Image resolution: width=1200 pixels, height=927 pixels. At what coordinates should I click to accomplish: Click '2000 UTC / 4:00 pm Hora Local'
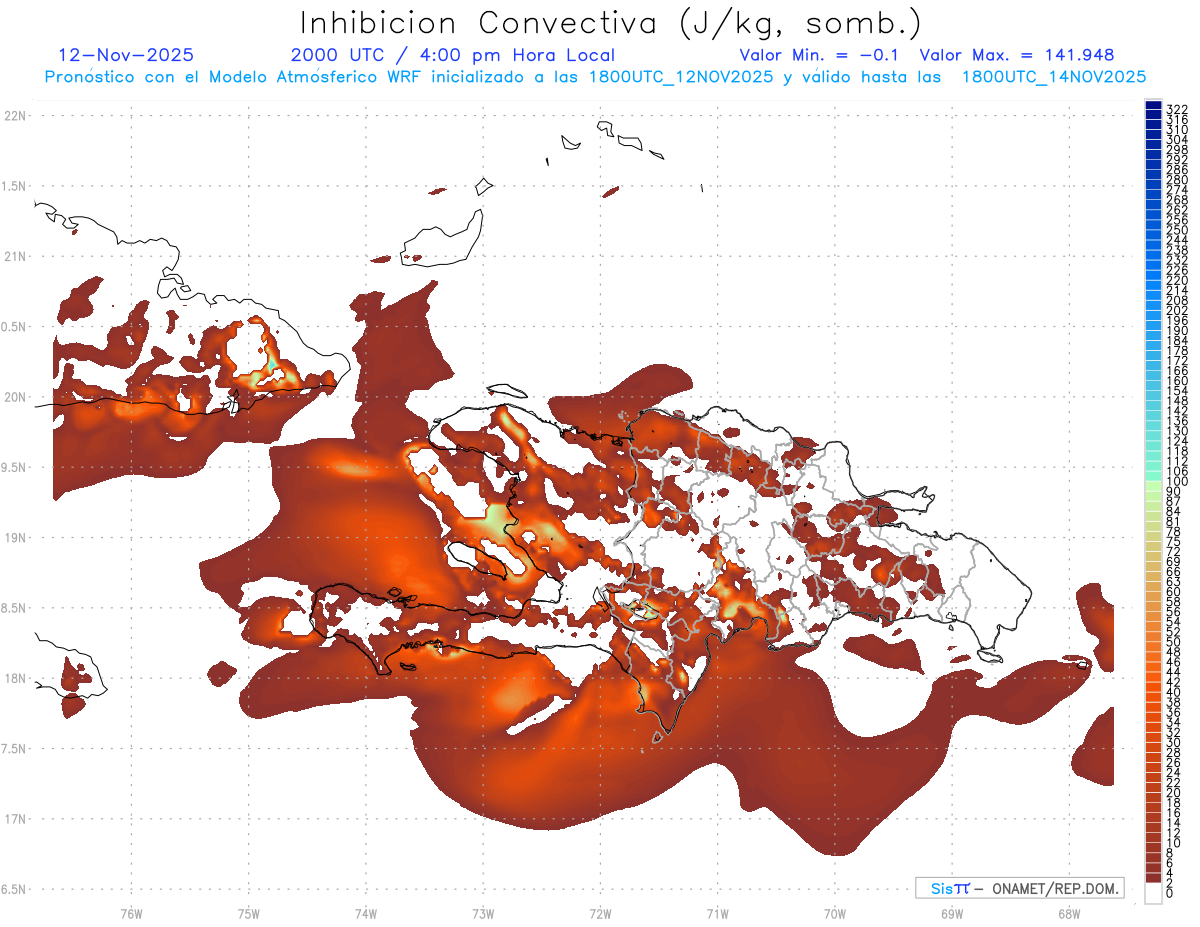452,55
